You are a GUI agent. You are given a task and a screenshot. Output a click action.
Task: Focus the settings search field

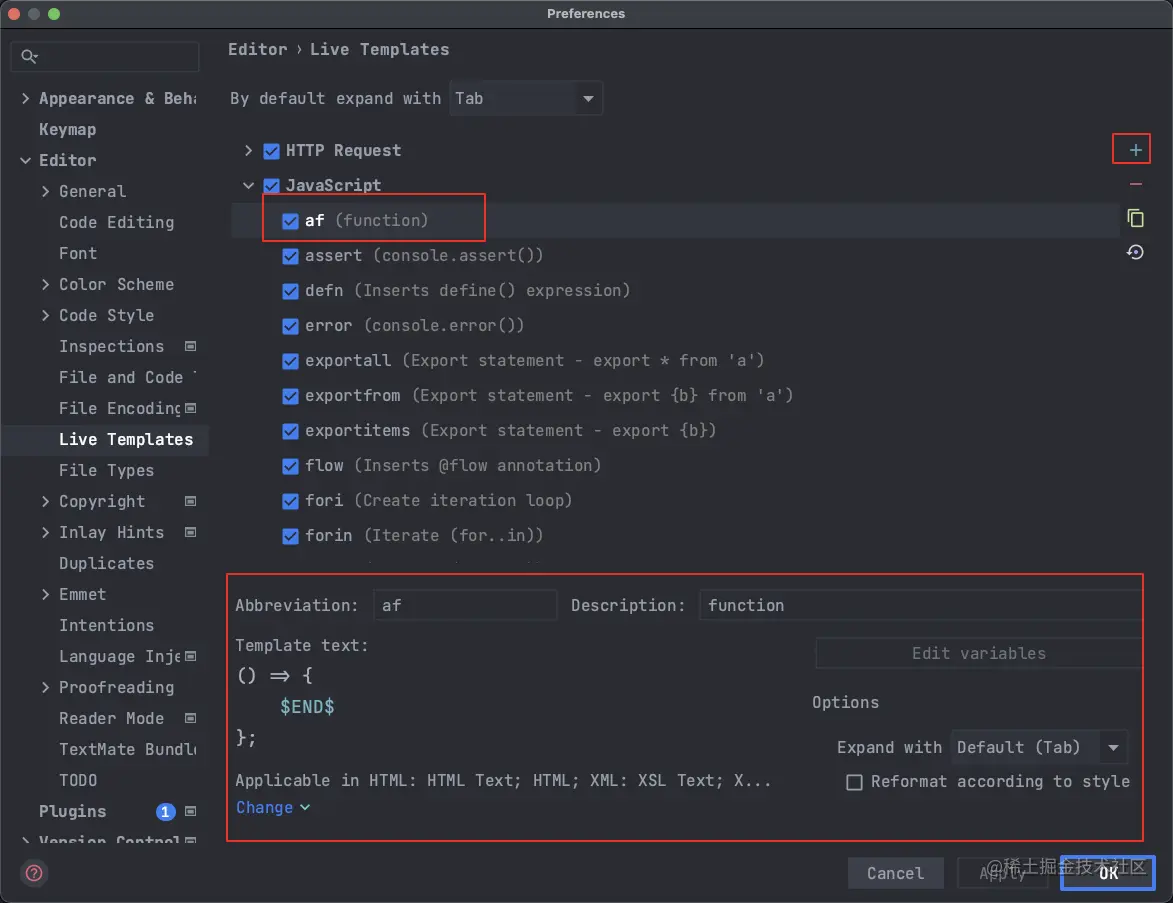click(105, 56)
